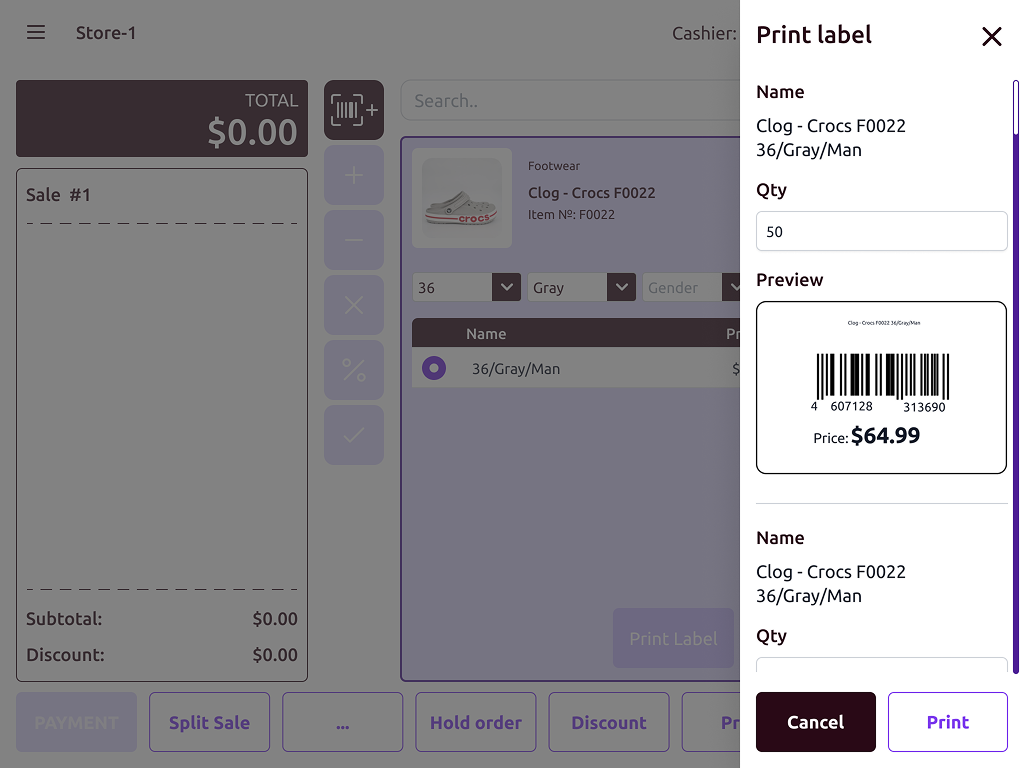Screen dimensions: 1024x768
Task: Decrease quantity using the minus icon
Action: click(353, 240)
